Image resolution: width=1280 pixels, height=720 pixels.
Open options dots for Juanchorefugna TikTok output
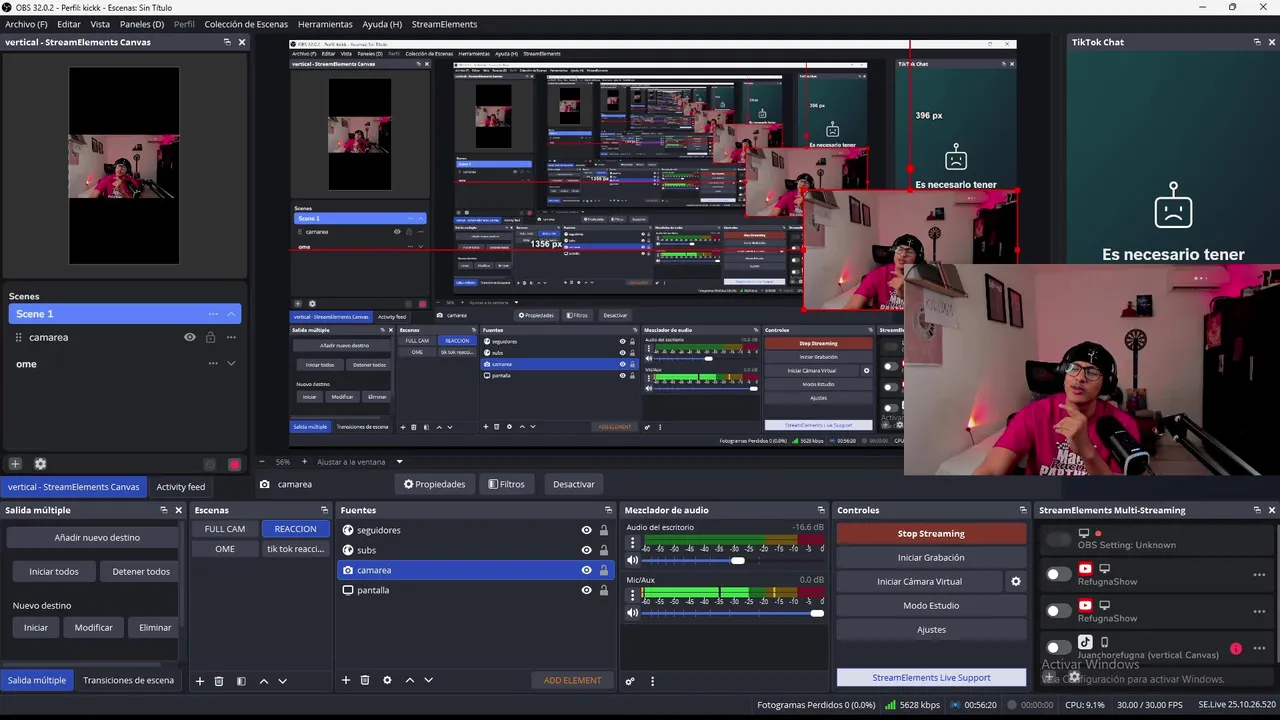(1259, 648)
